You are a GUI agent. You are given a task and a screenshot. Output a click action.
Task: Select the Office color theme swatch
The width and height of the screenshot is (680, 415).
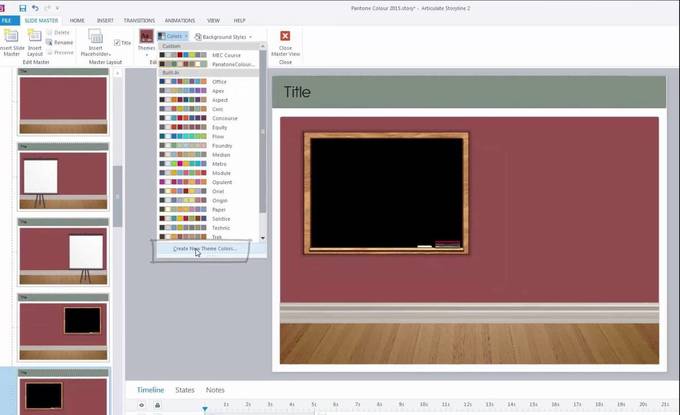(184, 82)
